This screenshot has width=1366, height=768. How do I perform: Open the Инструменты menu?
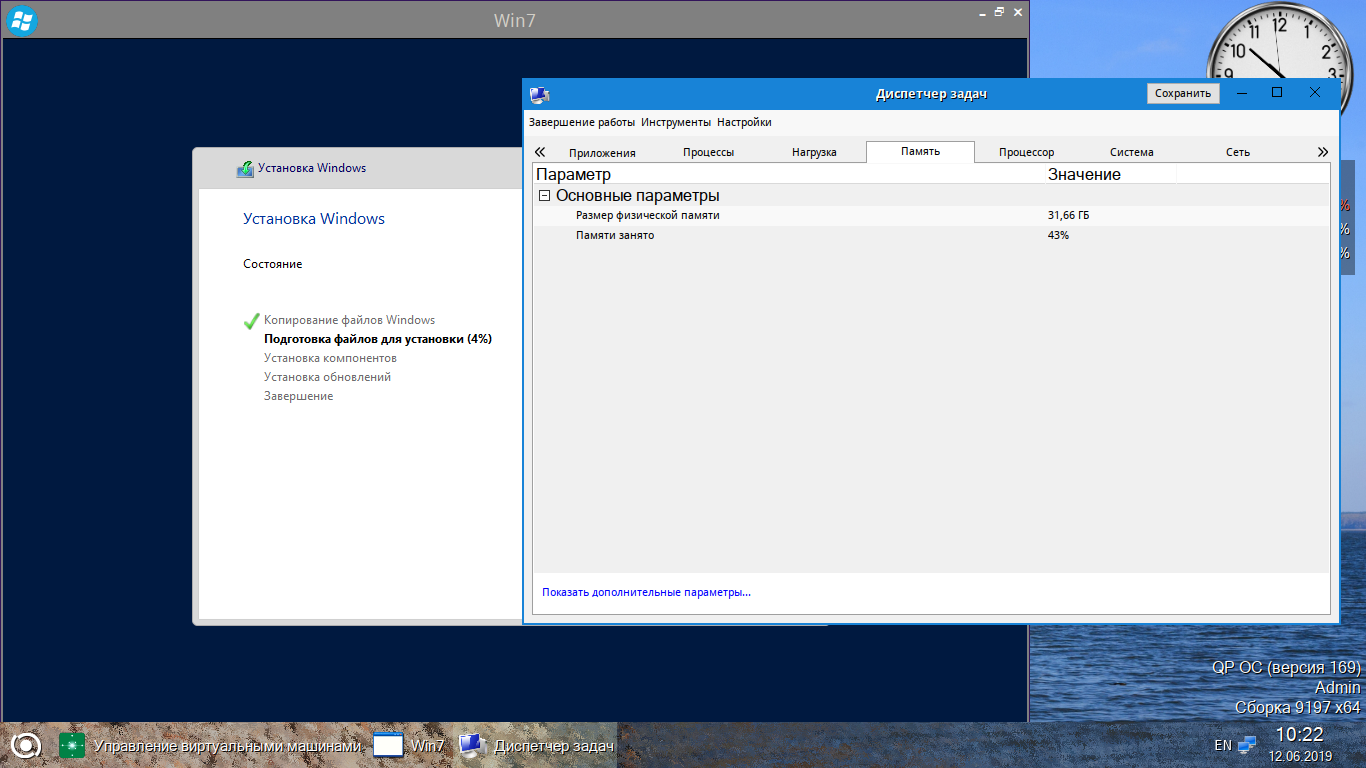tap(676, 122)
